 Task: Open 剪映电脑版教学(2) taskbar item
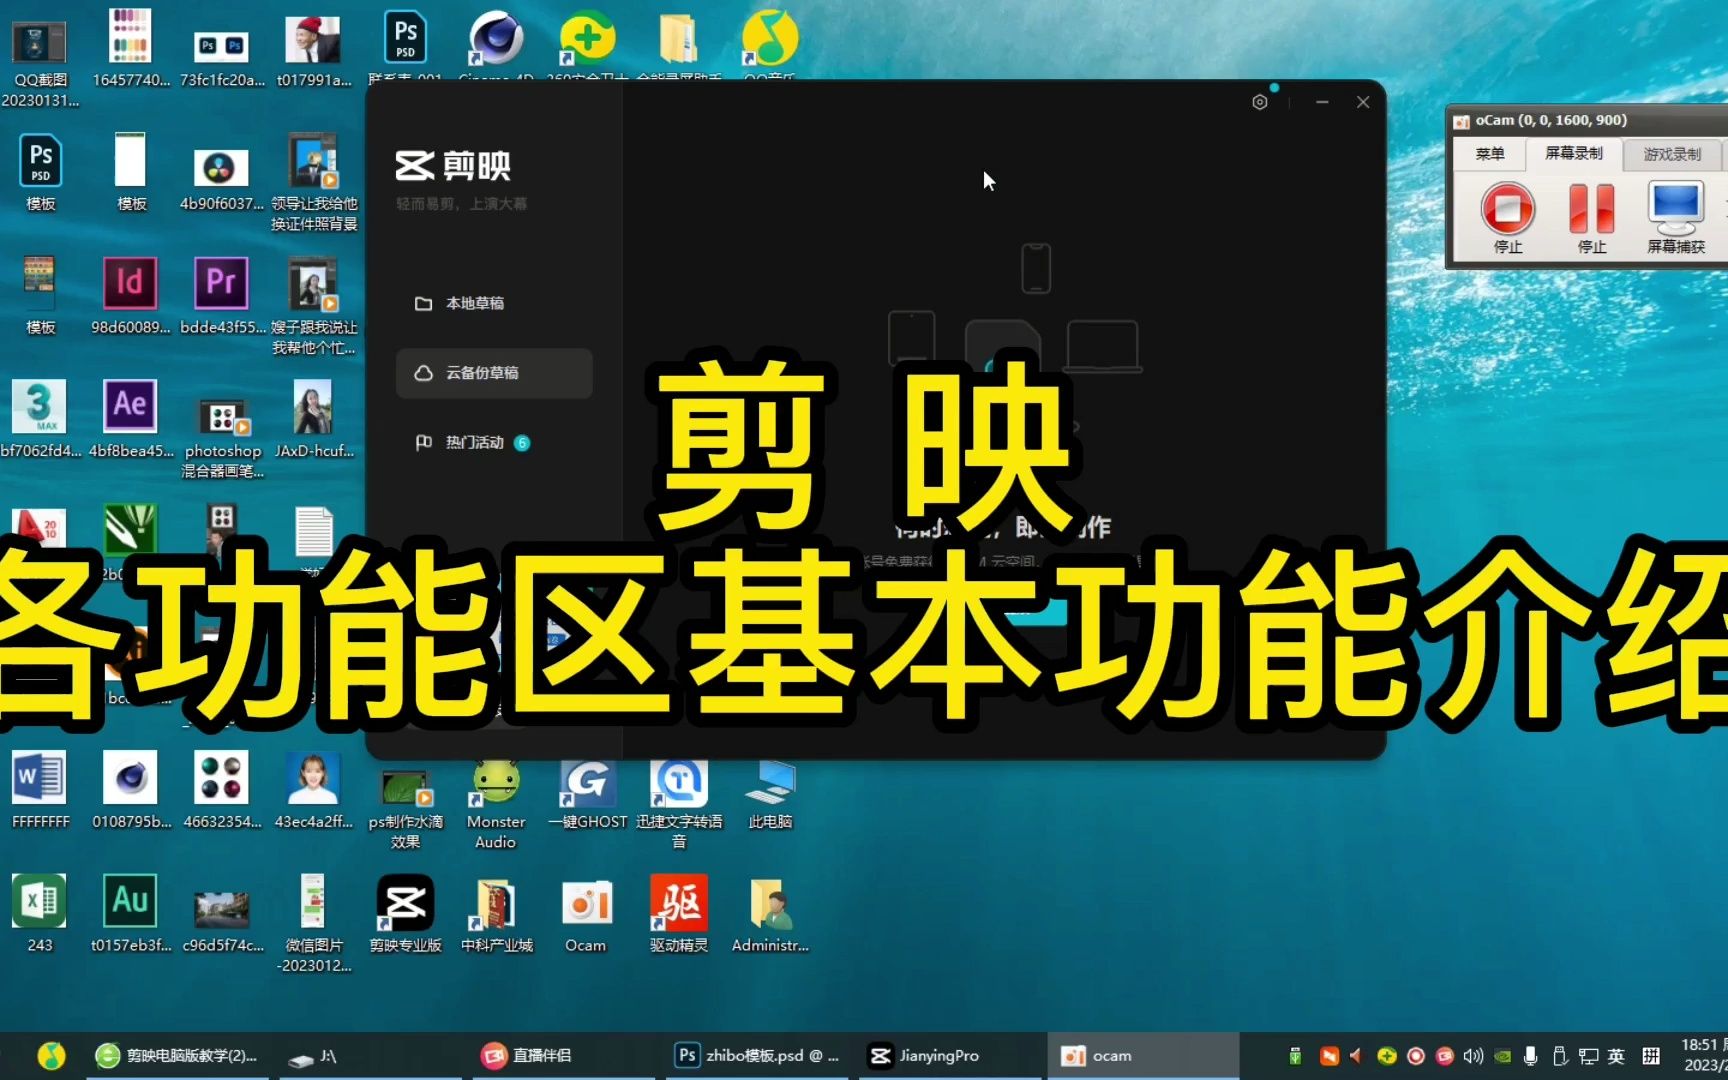pyautogui.click(x=176, y=1056)
